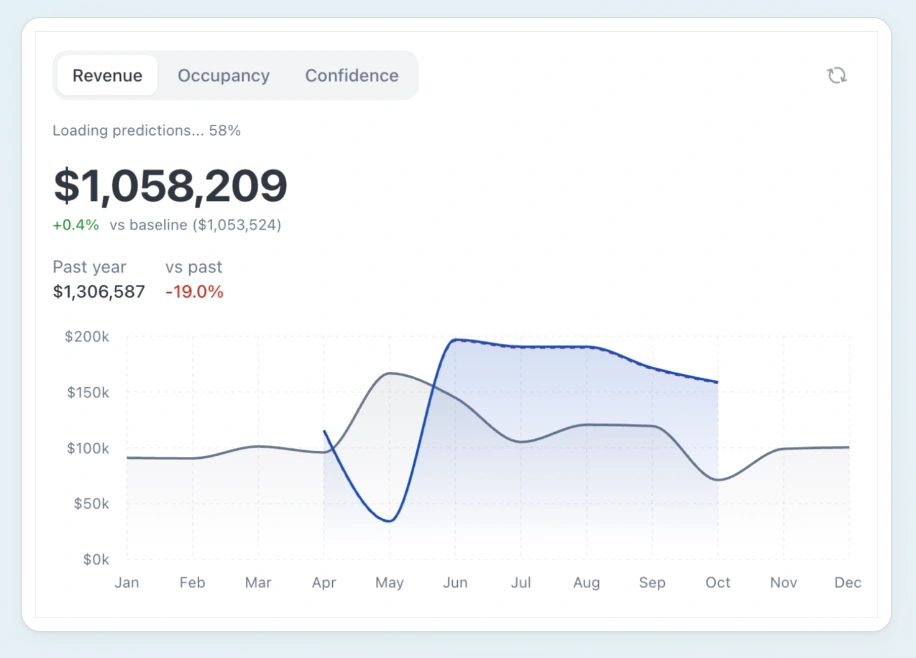Viewport: 916px width, 658px height.
Task: Click the Past year label
Action: (89, 267)
